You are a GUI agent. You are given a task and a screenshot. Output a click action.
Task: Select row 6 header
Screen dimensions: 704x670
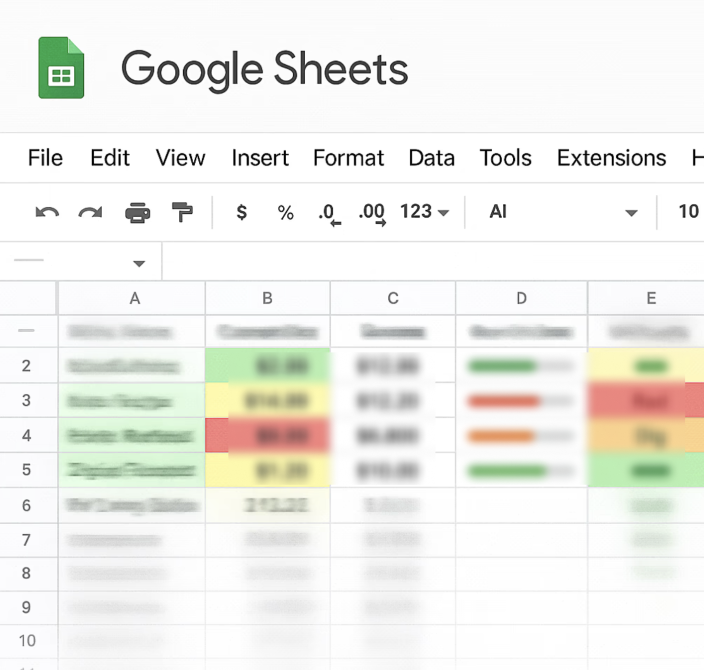tap(29, 505)
